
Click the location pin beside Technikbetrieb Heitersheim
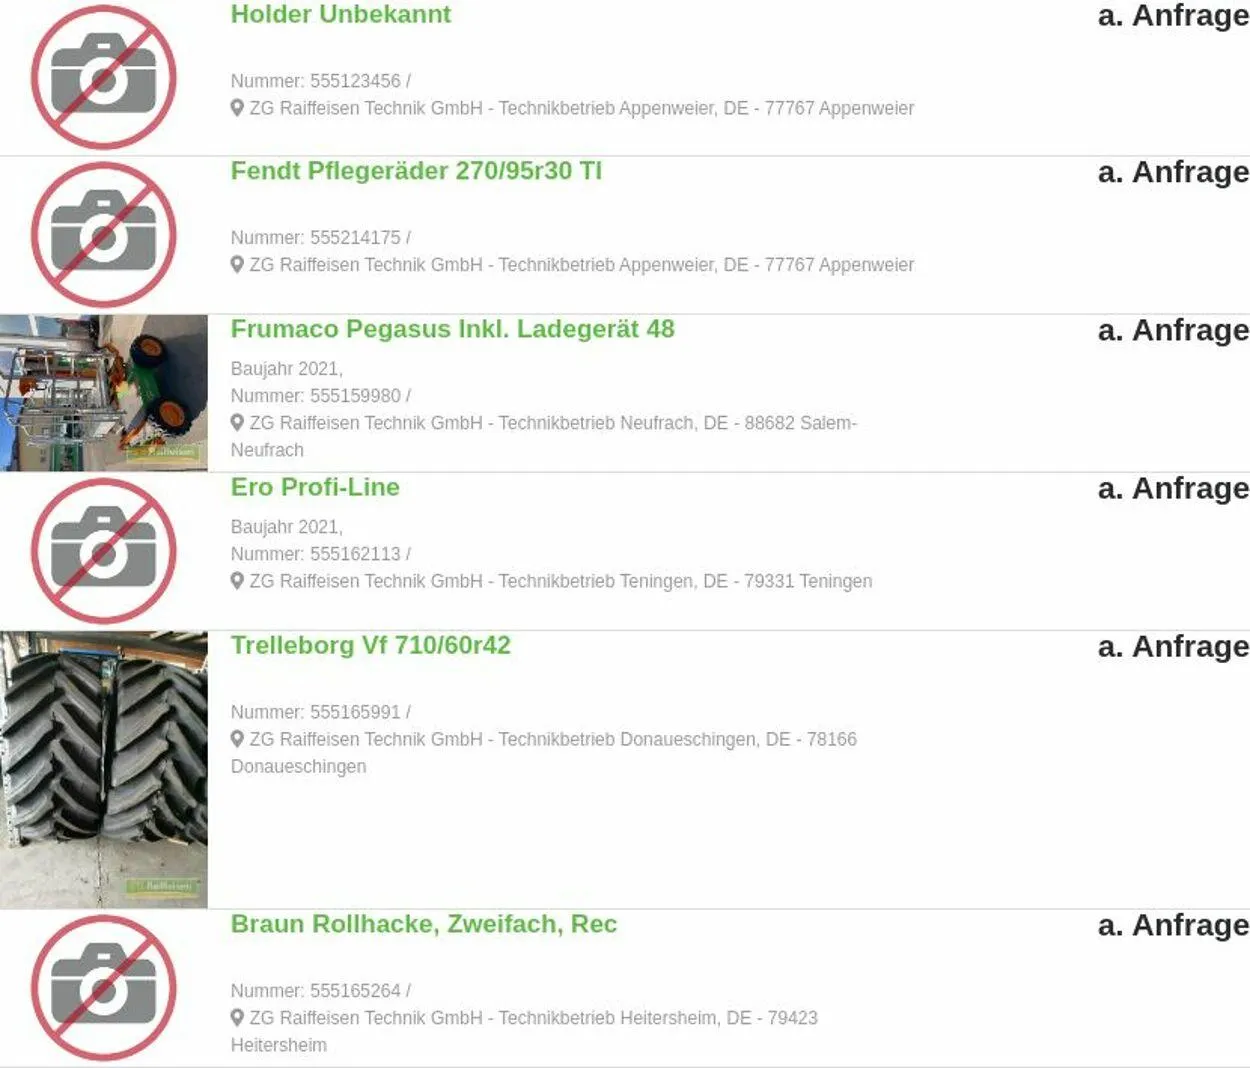237,1017
